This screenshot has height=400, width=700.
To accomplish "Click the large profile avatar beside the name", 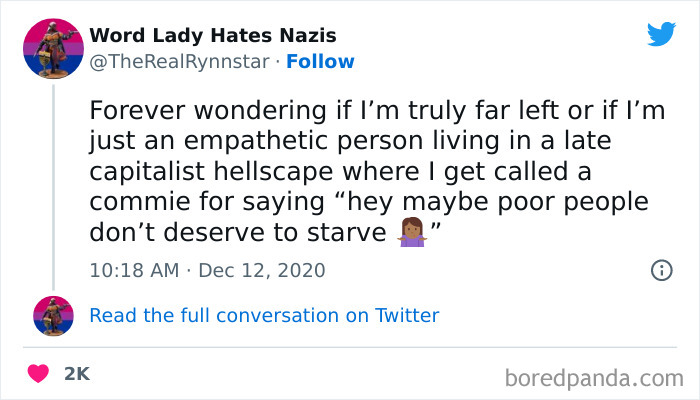I will pyautogui.click(x=53, y=48).
